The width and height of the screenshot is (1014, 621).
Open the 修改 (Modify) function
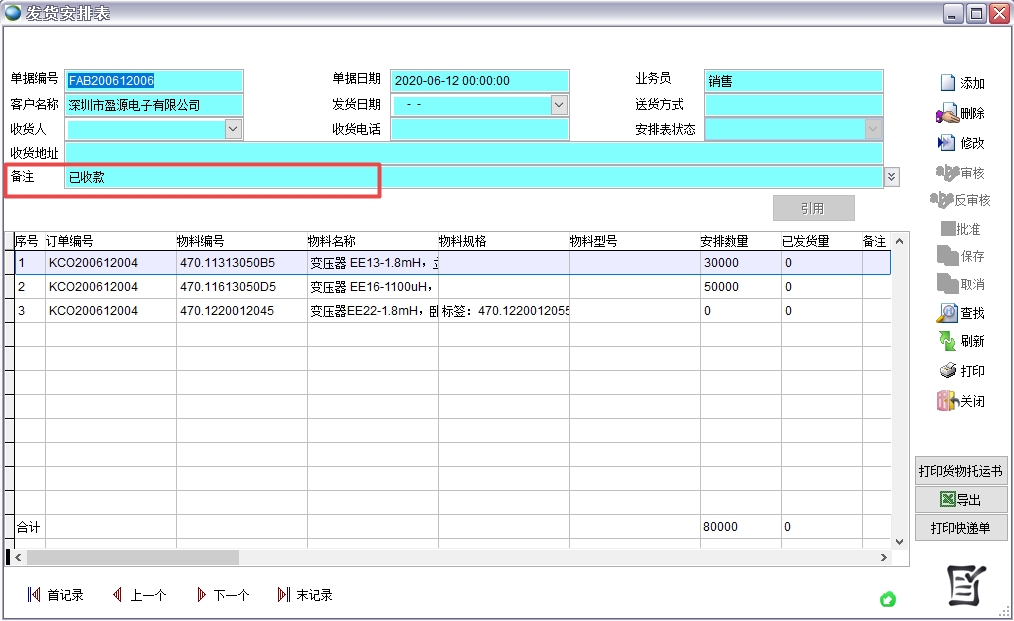click(x=961, y=141)
